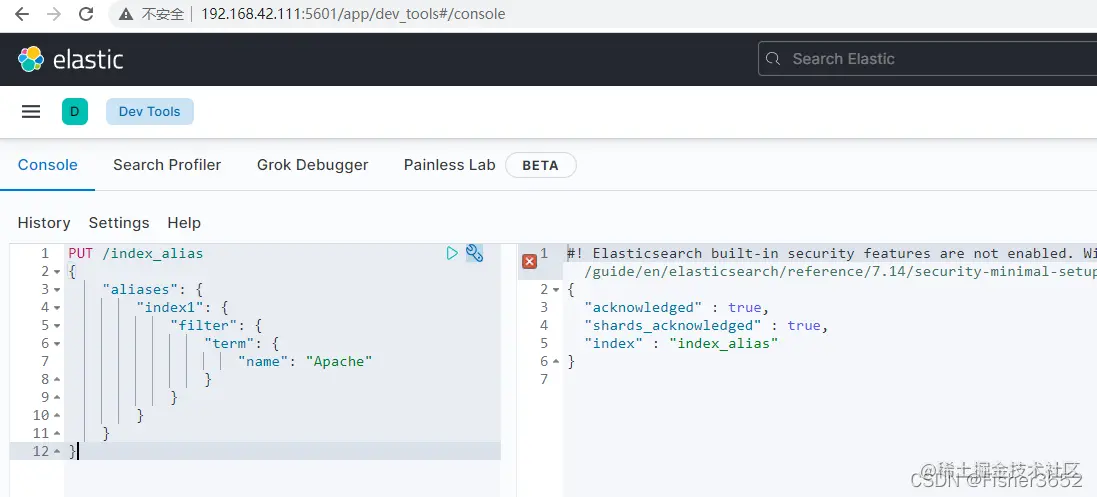Click fold arrow at response line 6

(556, 361)
